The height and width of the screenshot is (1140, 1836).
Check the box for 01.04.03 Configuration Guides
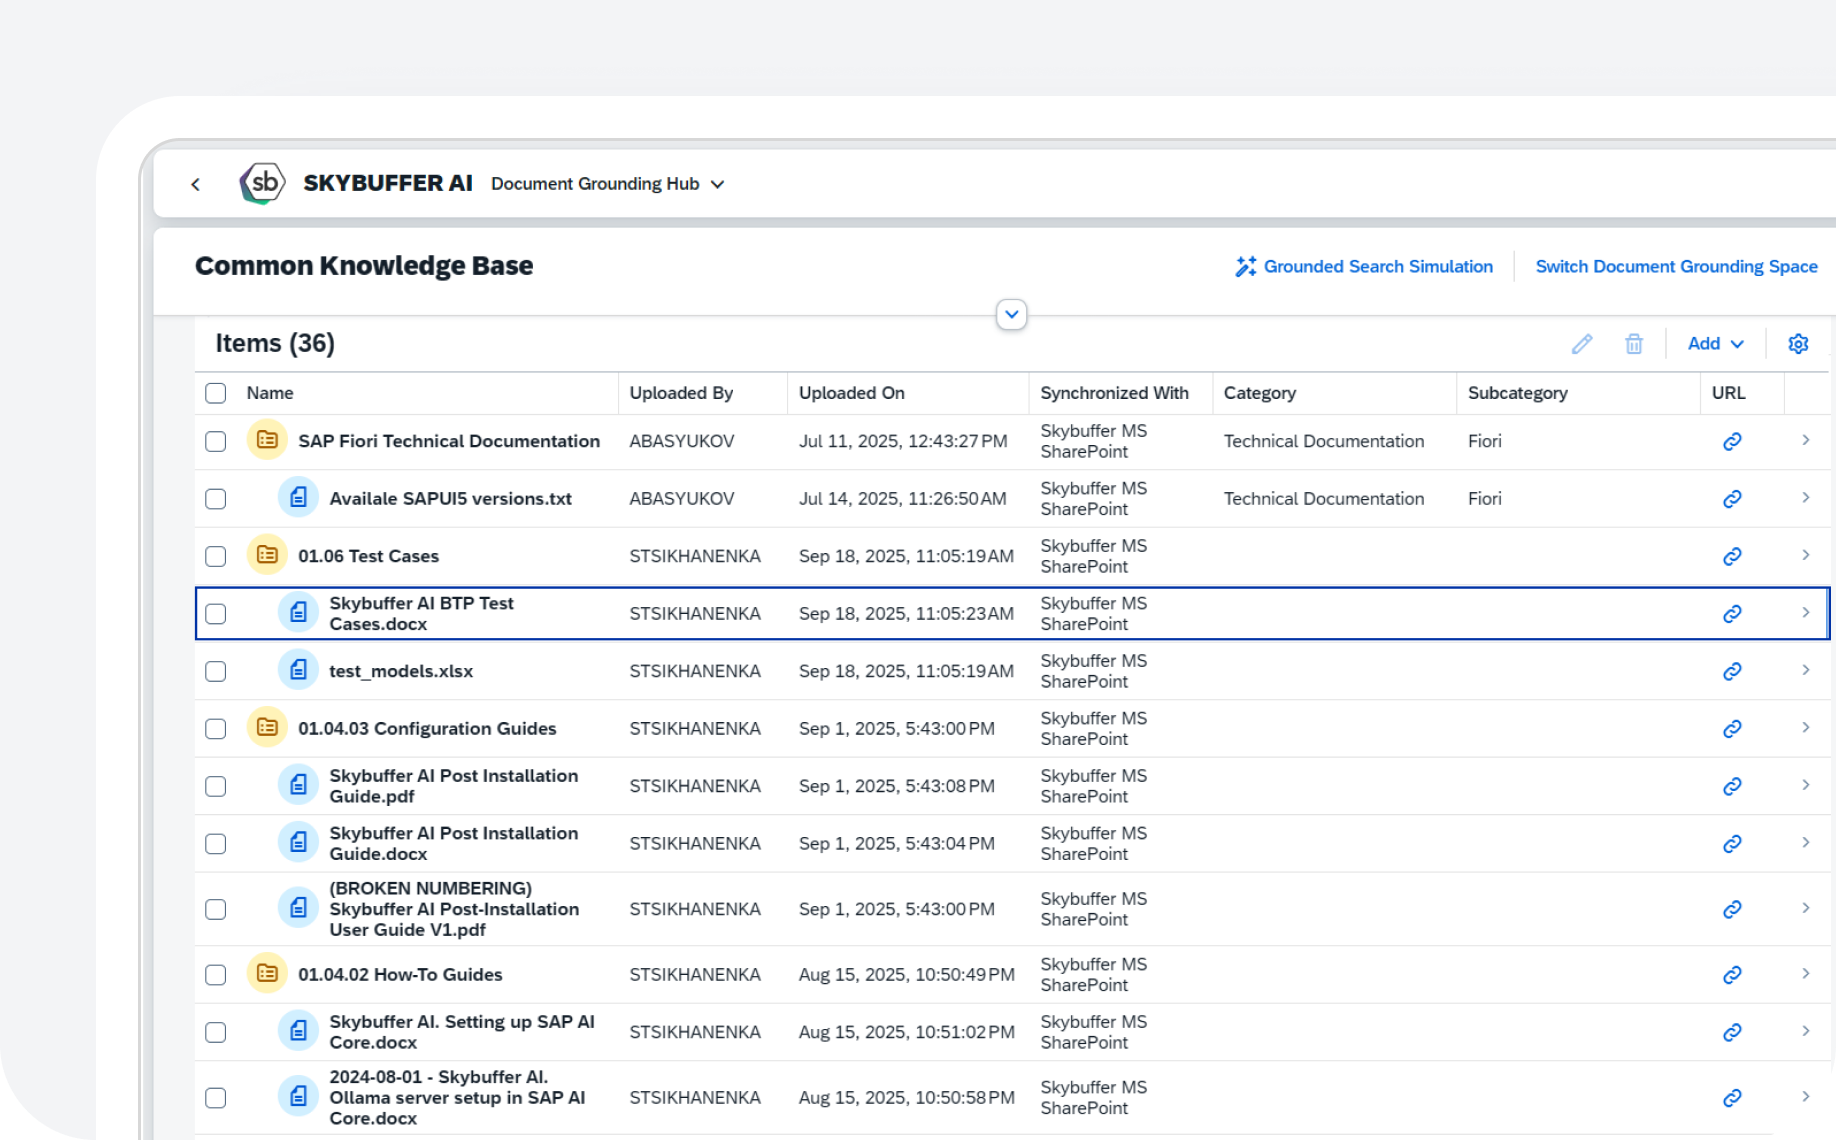[216, 729]
